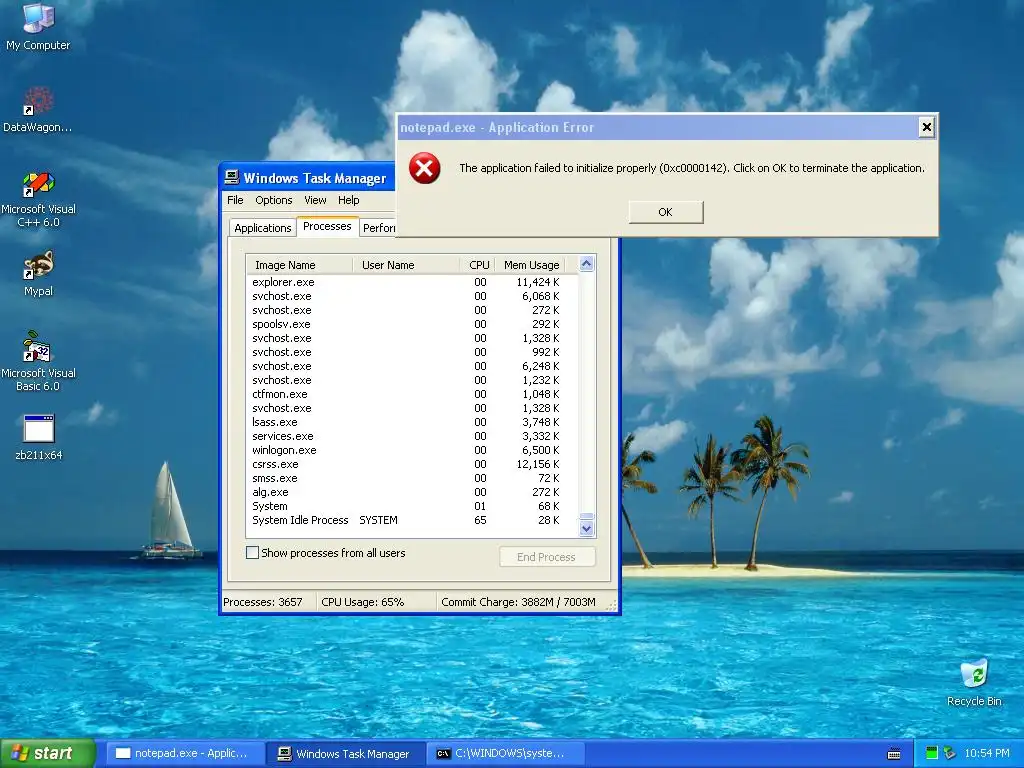The image size is (1024, 768).
Task: Click the Windows Task Manager title bar
Action: (x=308, y=178)
